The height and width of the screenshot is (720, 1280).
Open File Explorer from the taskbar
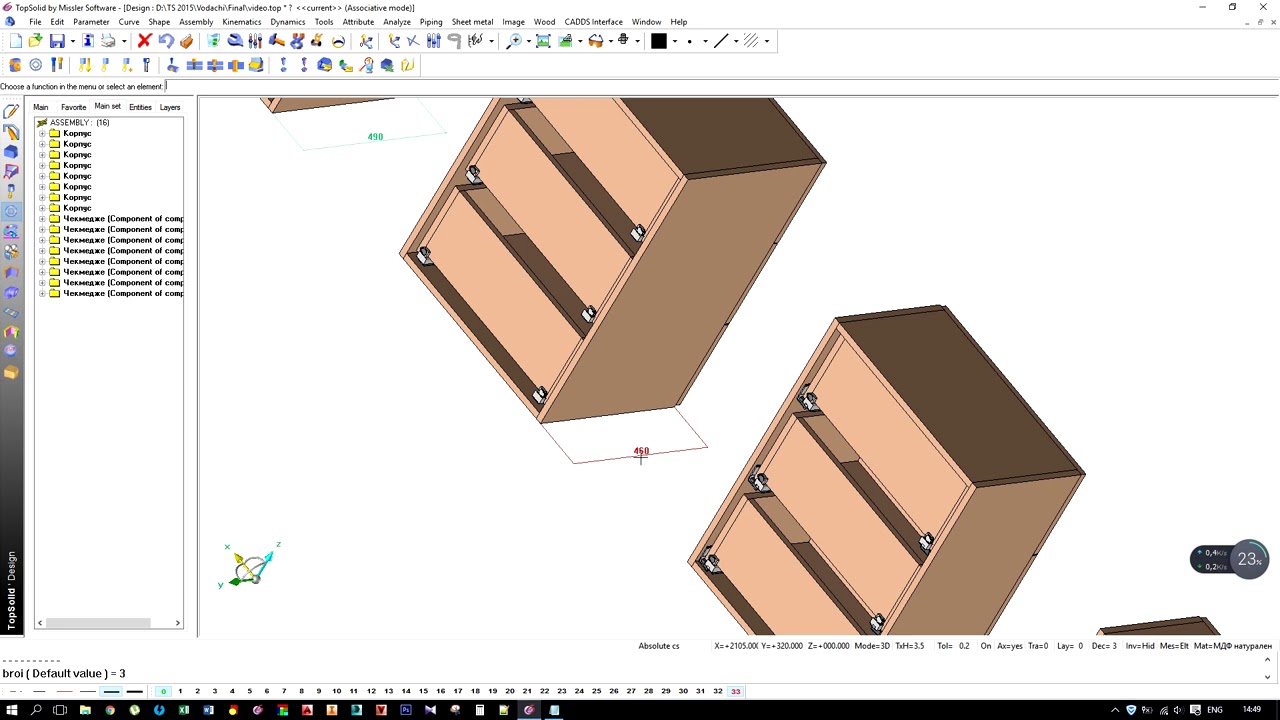(x=85, y=710)
